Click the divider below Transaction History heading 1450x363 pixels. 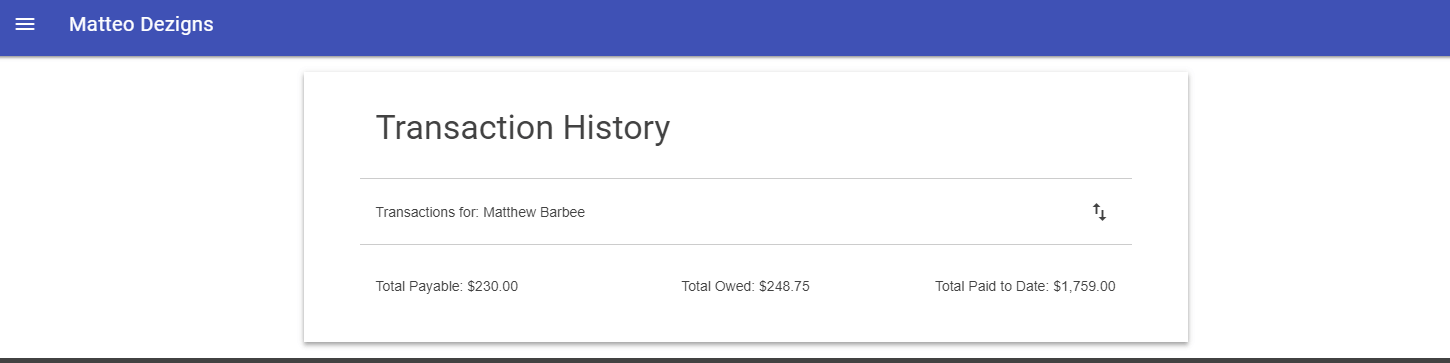coord(746,178)
